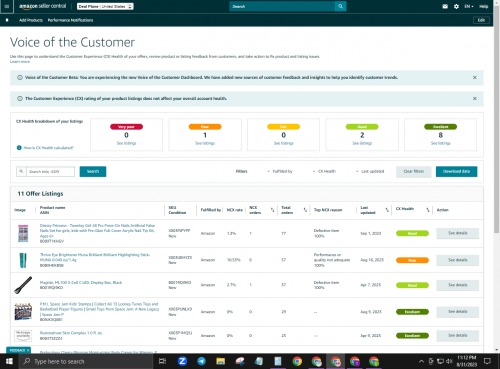Show hidden system tray icons

click(421, 361)
